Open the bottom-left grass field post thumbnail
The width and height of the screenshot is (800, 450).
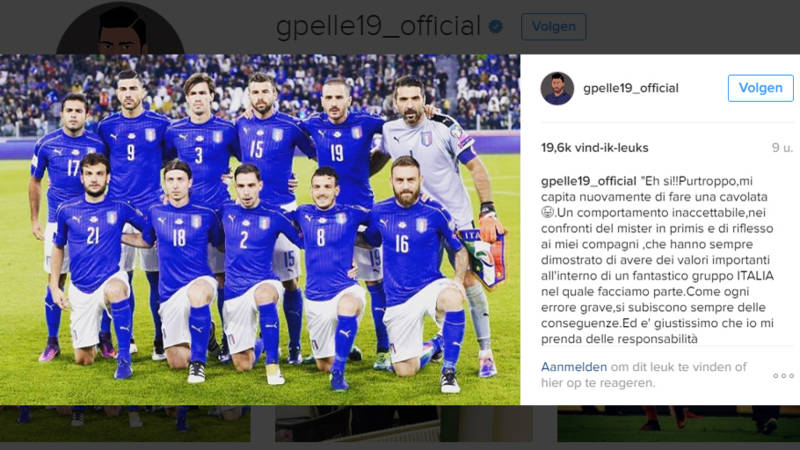pyautogui.click(x=125, y=423)
